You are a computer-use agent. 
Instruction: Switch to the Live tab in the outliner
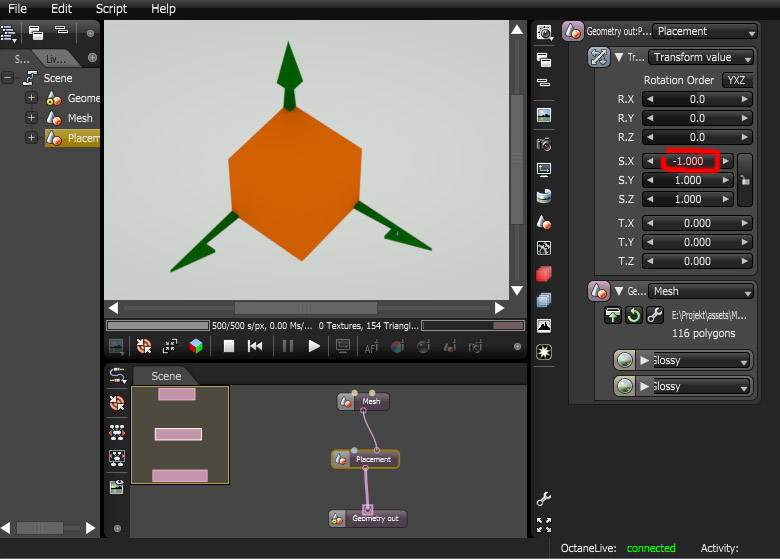click(x=56, y=59)
